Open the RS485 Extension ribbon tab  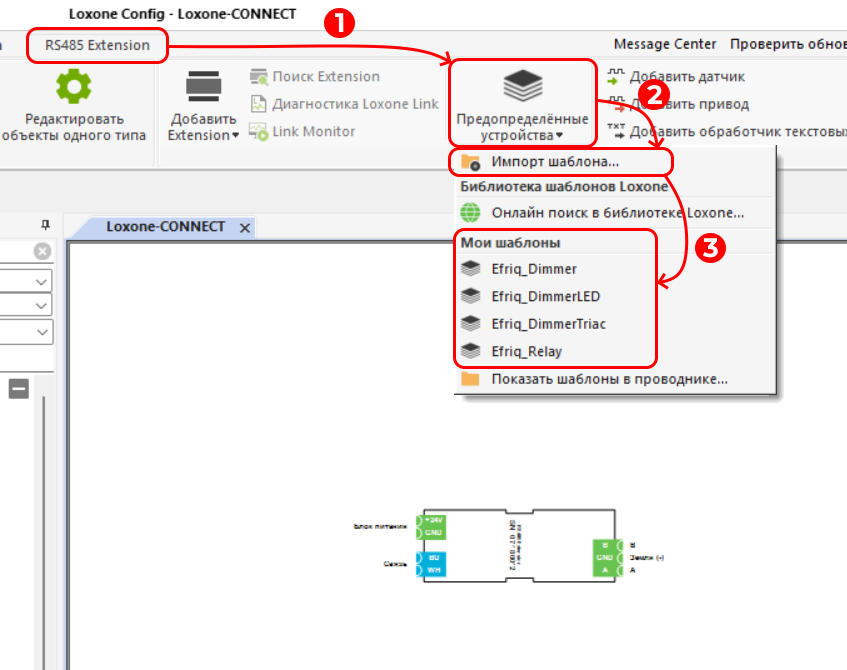coord(97,45)
